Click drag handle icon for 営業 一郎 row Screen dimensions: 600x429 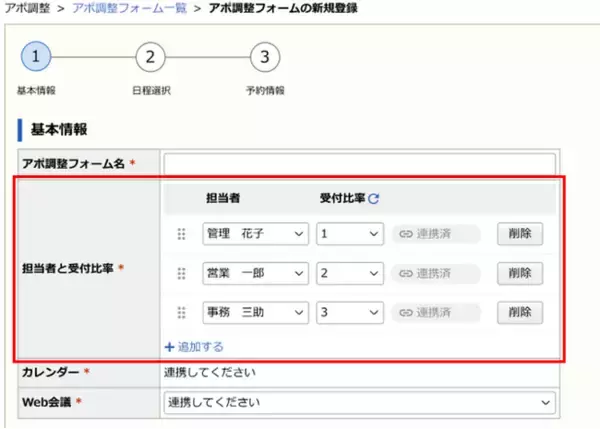click(182, 273)
